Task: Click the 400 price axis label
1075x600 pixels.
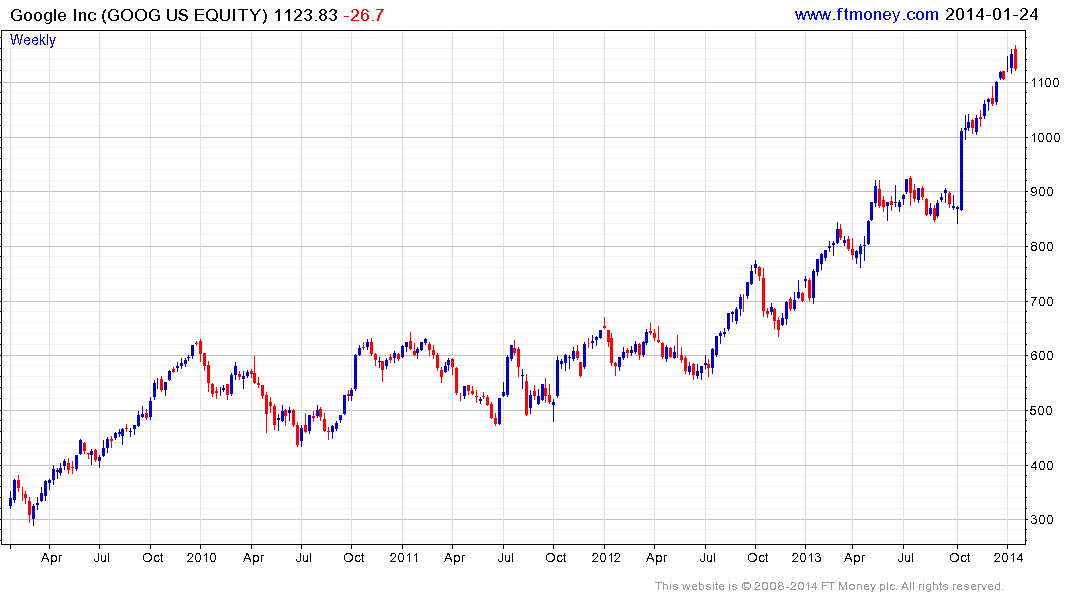Action: [x=1041, y=466]
